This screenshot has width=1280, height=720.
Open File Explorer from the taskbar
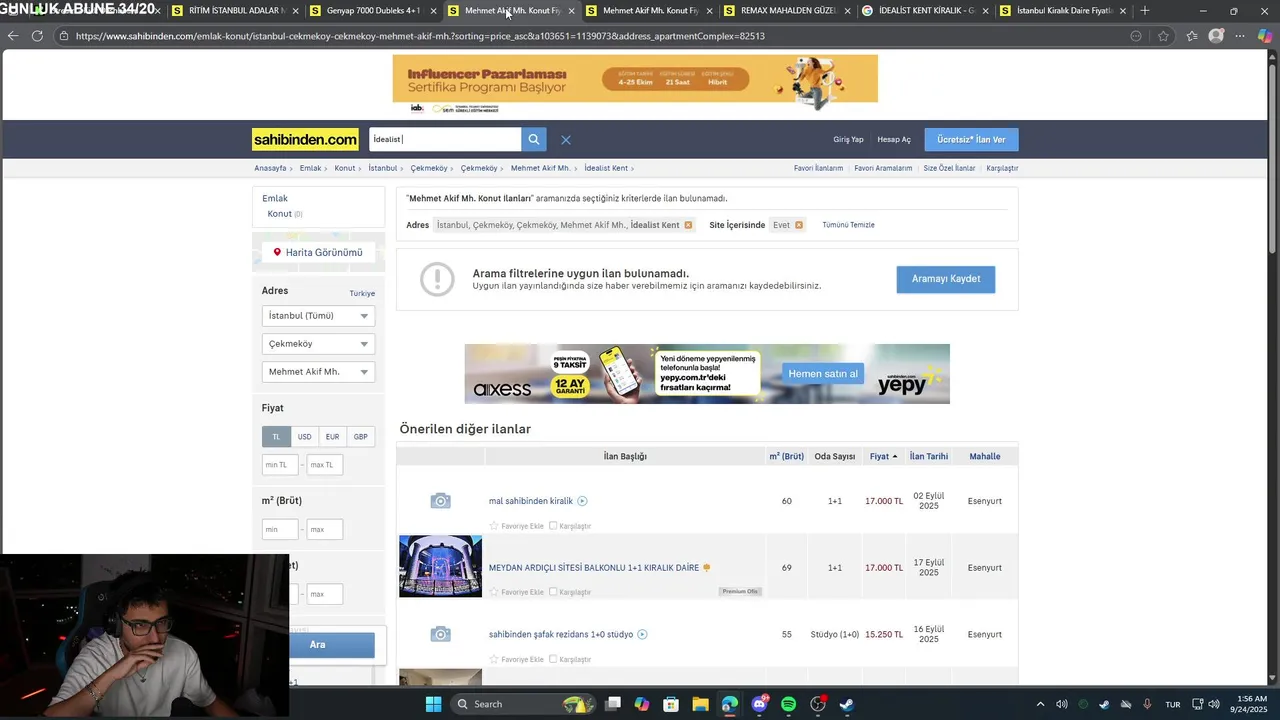(x=700, y=704)
